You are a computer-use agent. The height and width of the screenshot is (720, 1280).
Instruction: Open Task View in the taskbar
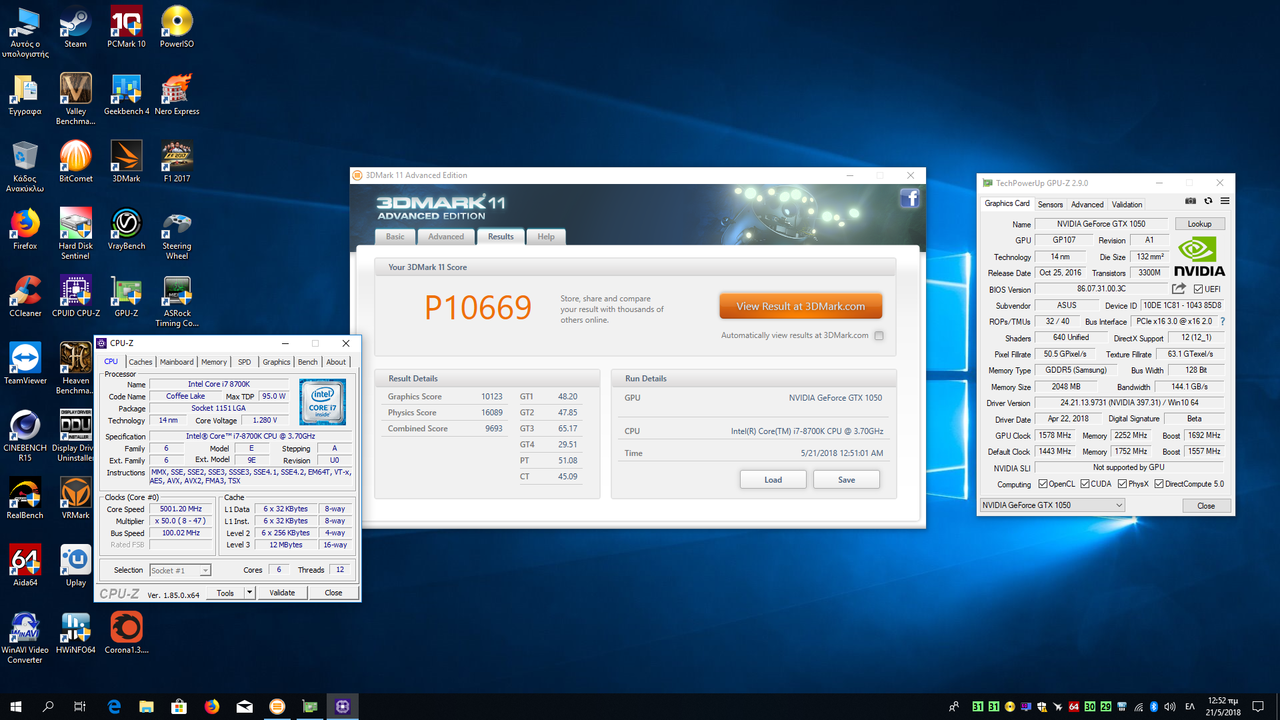point(80,707)
